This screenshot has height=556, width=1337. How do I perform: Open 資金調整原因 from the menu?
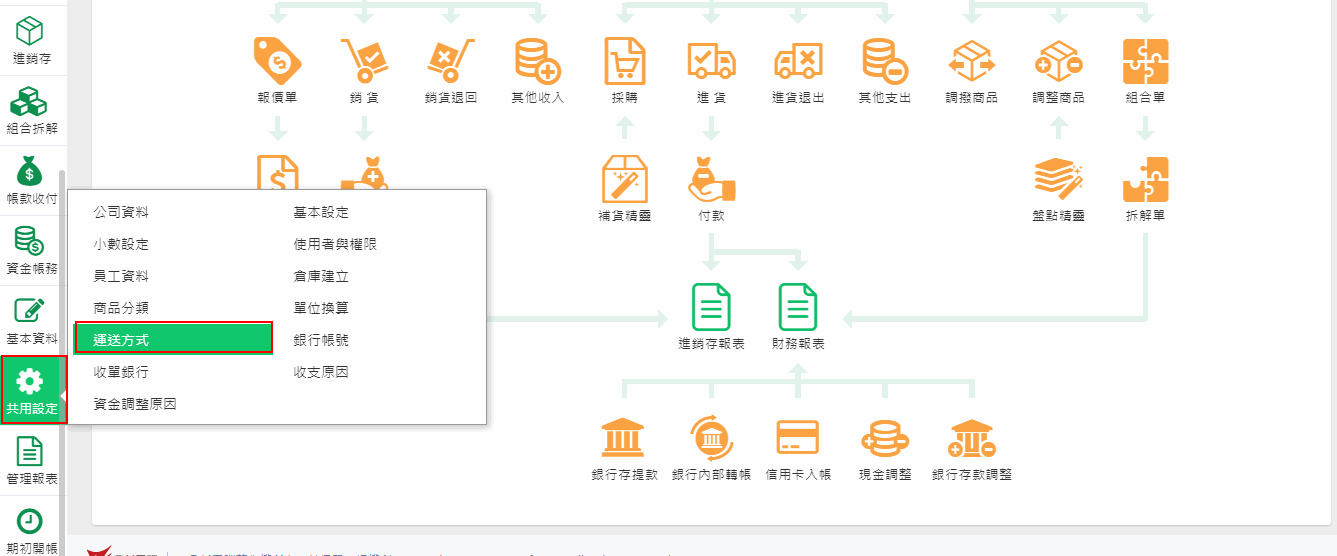pyautogui.click(x=135, y=404)
